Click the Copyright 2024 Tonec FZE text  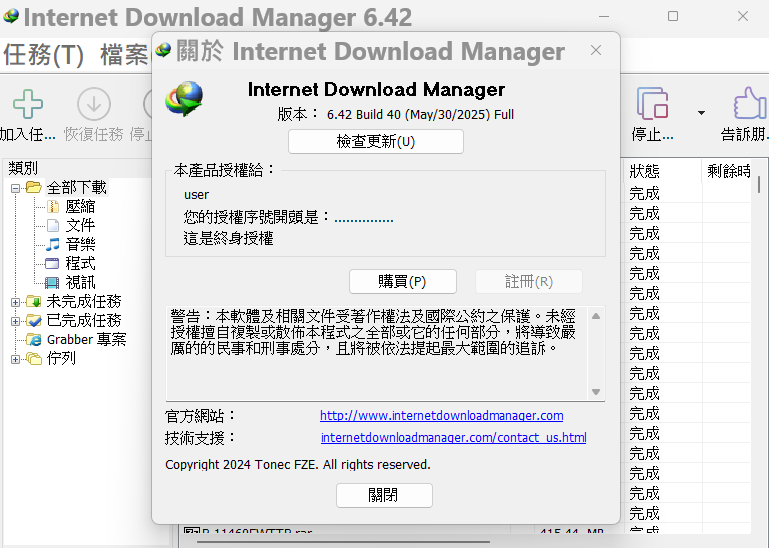point(298,465)
